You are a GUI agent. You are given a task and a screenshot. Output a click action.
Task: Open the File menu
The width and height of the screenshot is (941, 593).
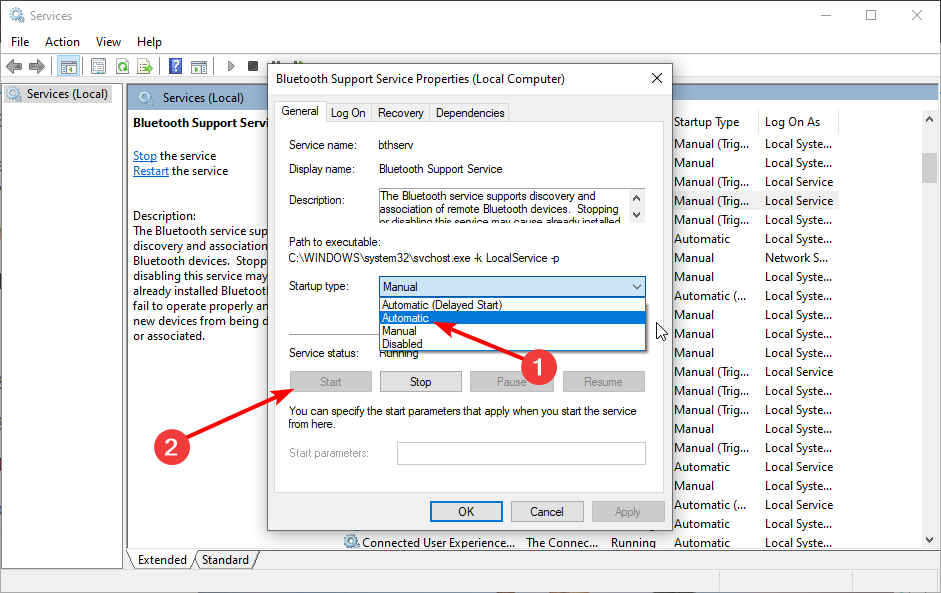20,41
